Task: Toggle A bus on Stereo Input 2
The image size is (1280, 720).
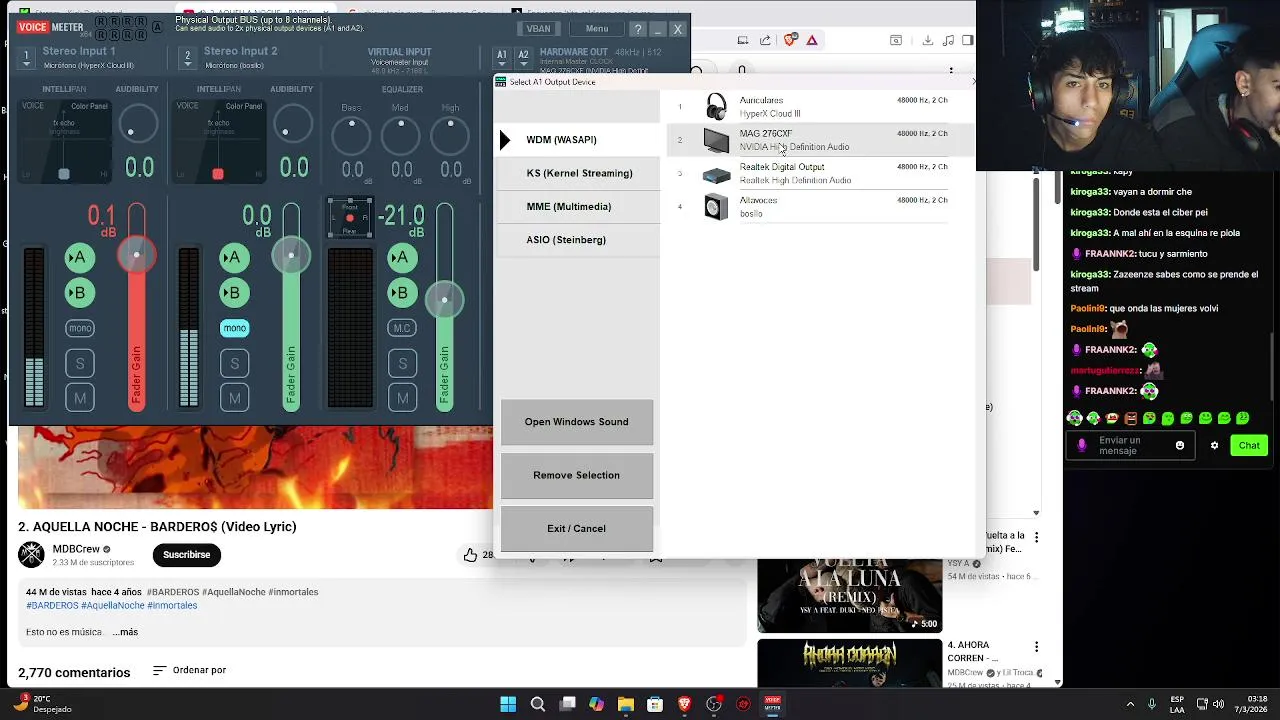Action: coord(234,258)
